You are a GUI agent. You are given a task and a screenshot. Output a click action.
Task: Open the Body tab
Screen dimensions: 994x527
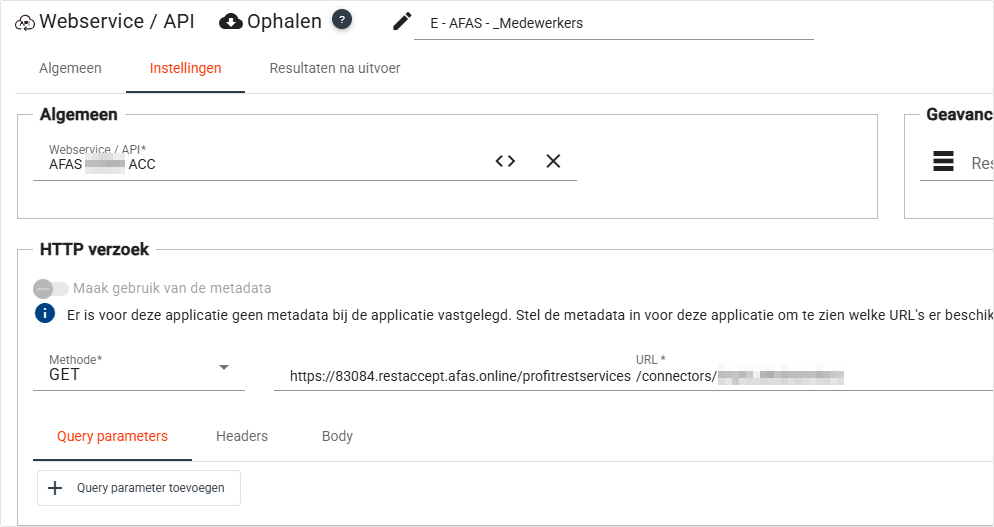coord(337,436)
